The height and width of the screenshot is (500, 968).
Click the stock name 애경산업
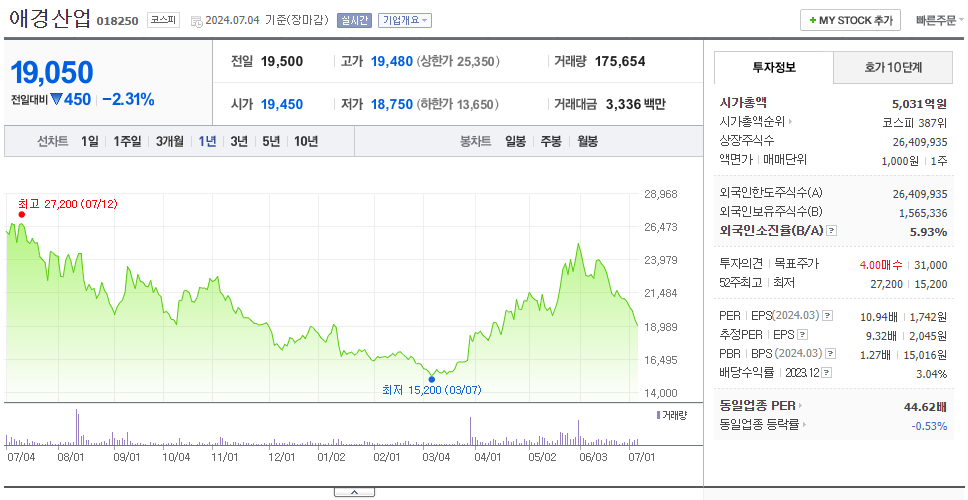pyautogui.click(x=51, y=19)
